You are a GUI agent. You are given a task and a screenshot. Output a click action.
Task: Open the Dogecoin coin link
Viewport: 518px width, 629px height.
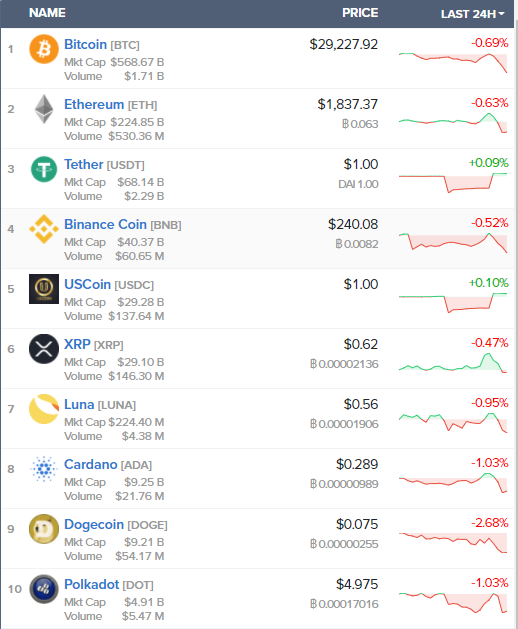click(x=94, y=524)
